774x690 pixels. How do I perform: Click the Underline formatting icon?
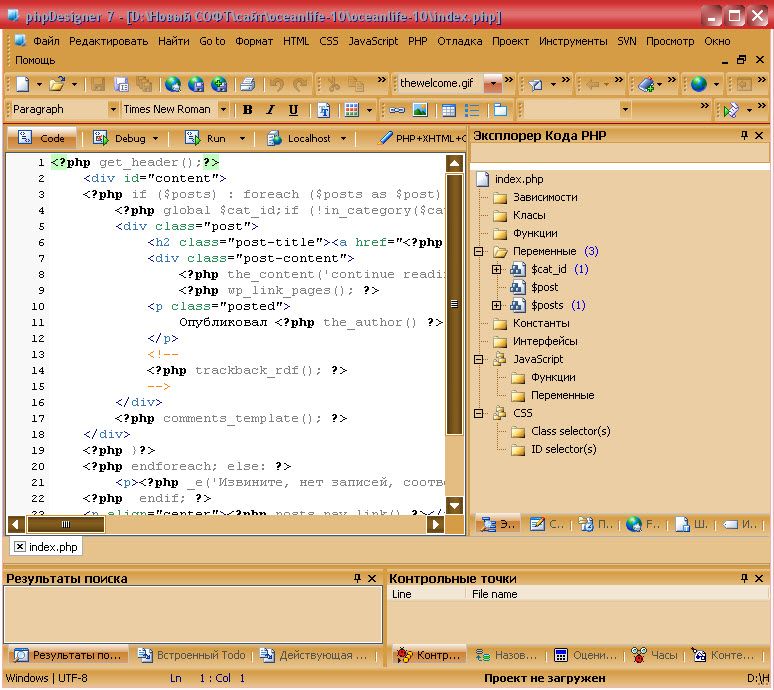[293, 110]
